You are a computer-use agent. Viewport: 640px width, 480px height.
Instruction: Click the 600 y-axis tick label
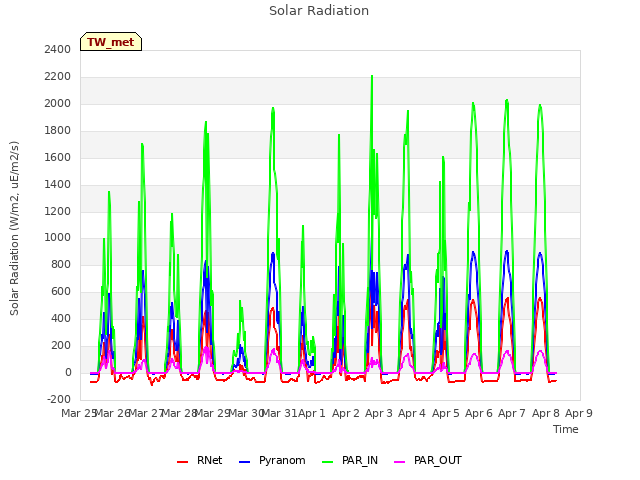[61, 291]
